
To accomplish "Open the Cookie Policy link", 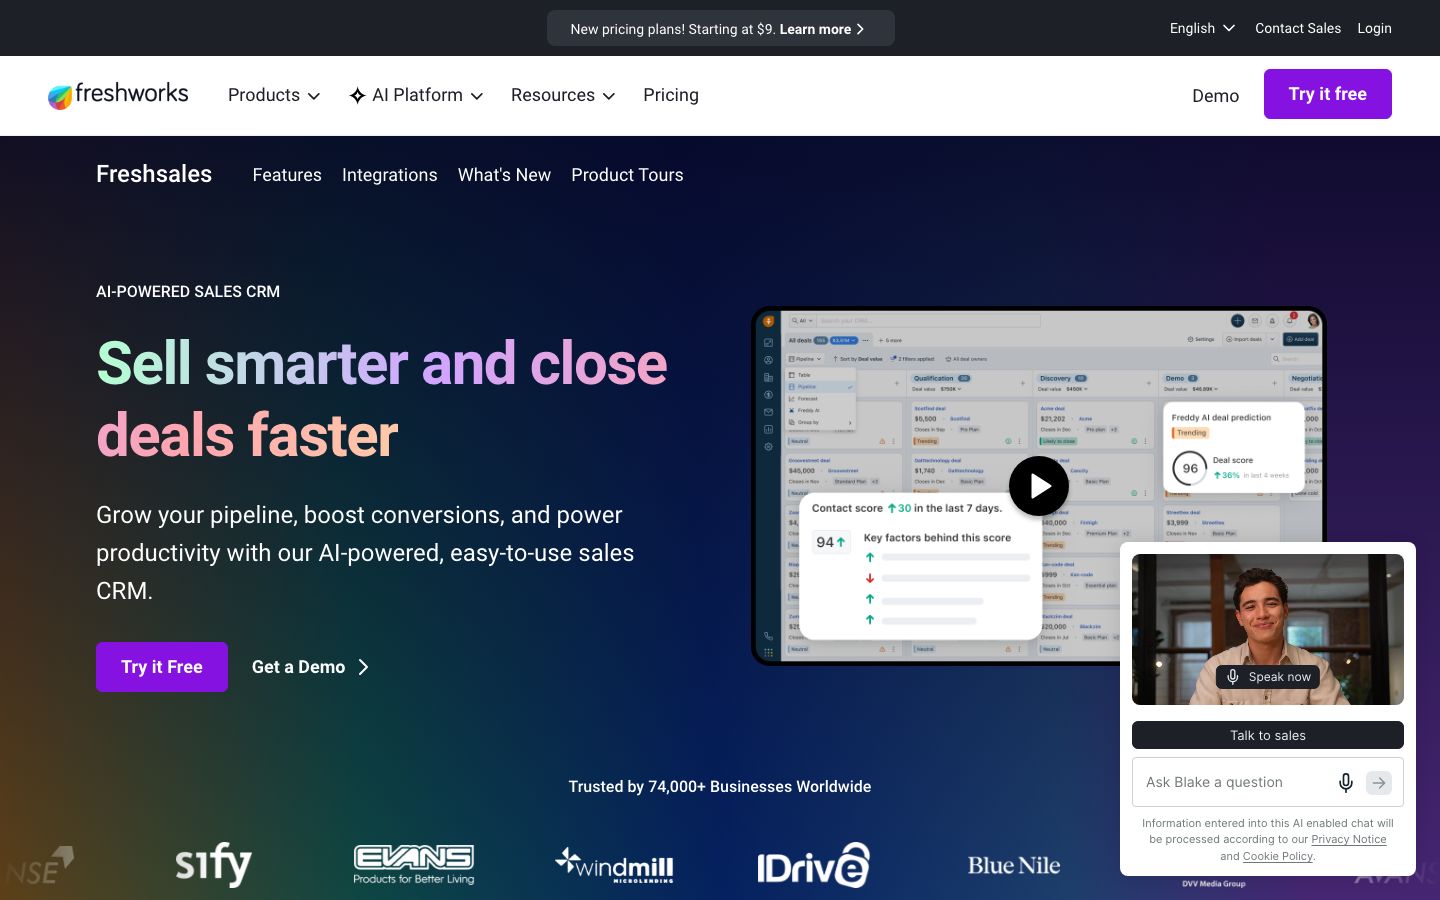I will 1278,856.
